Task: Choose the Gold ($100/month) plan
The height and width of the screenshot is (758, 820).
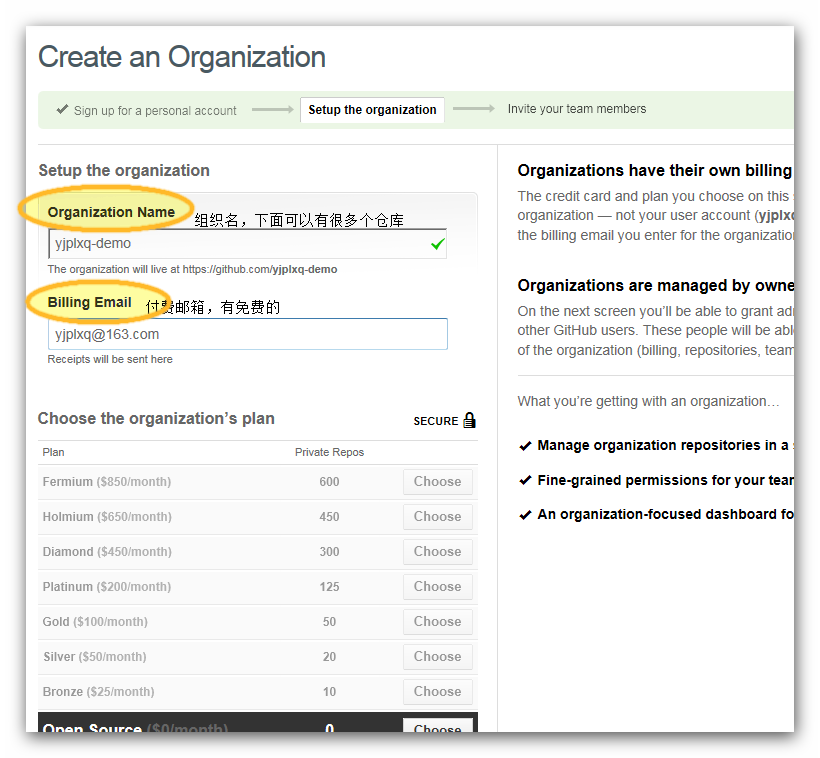Action: click(438, 622)
